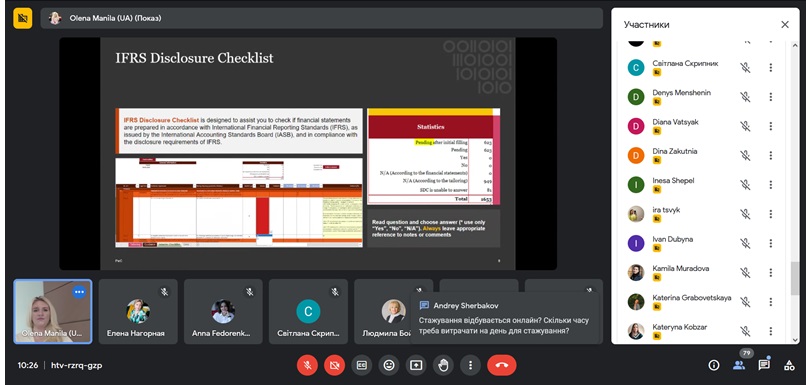
Task: Open the chat messages icon
Action: 764,365
